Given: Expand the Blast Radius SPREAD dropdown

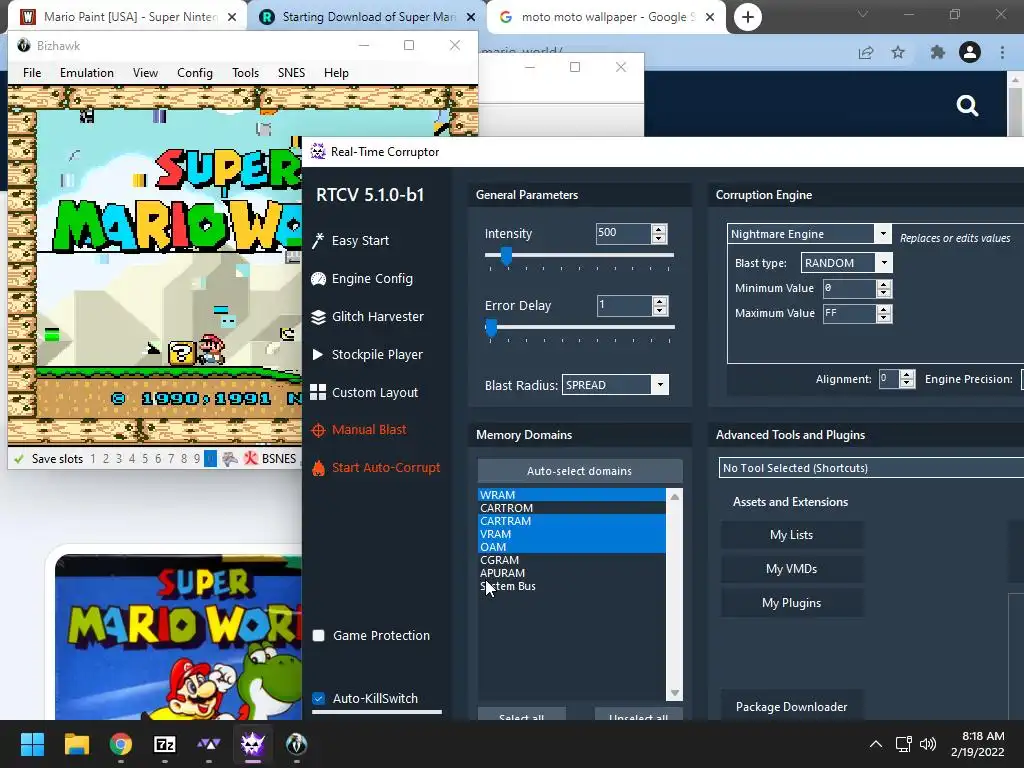Looking at the screenshot, I should (660, 385).
